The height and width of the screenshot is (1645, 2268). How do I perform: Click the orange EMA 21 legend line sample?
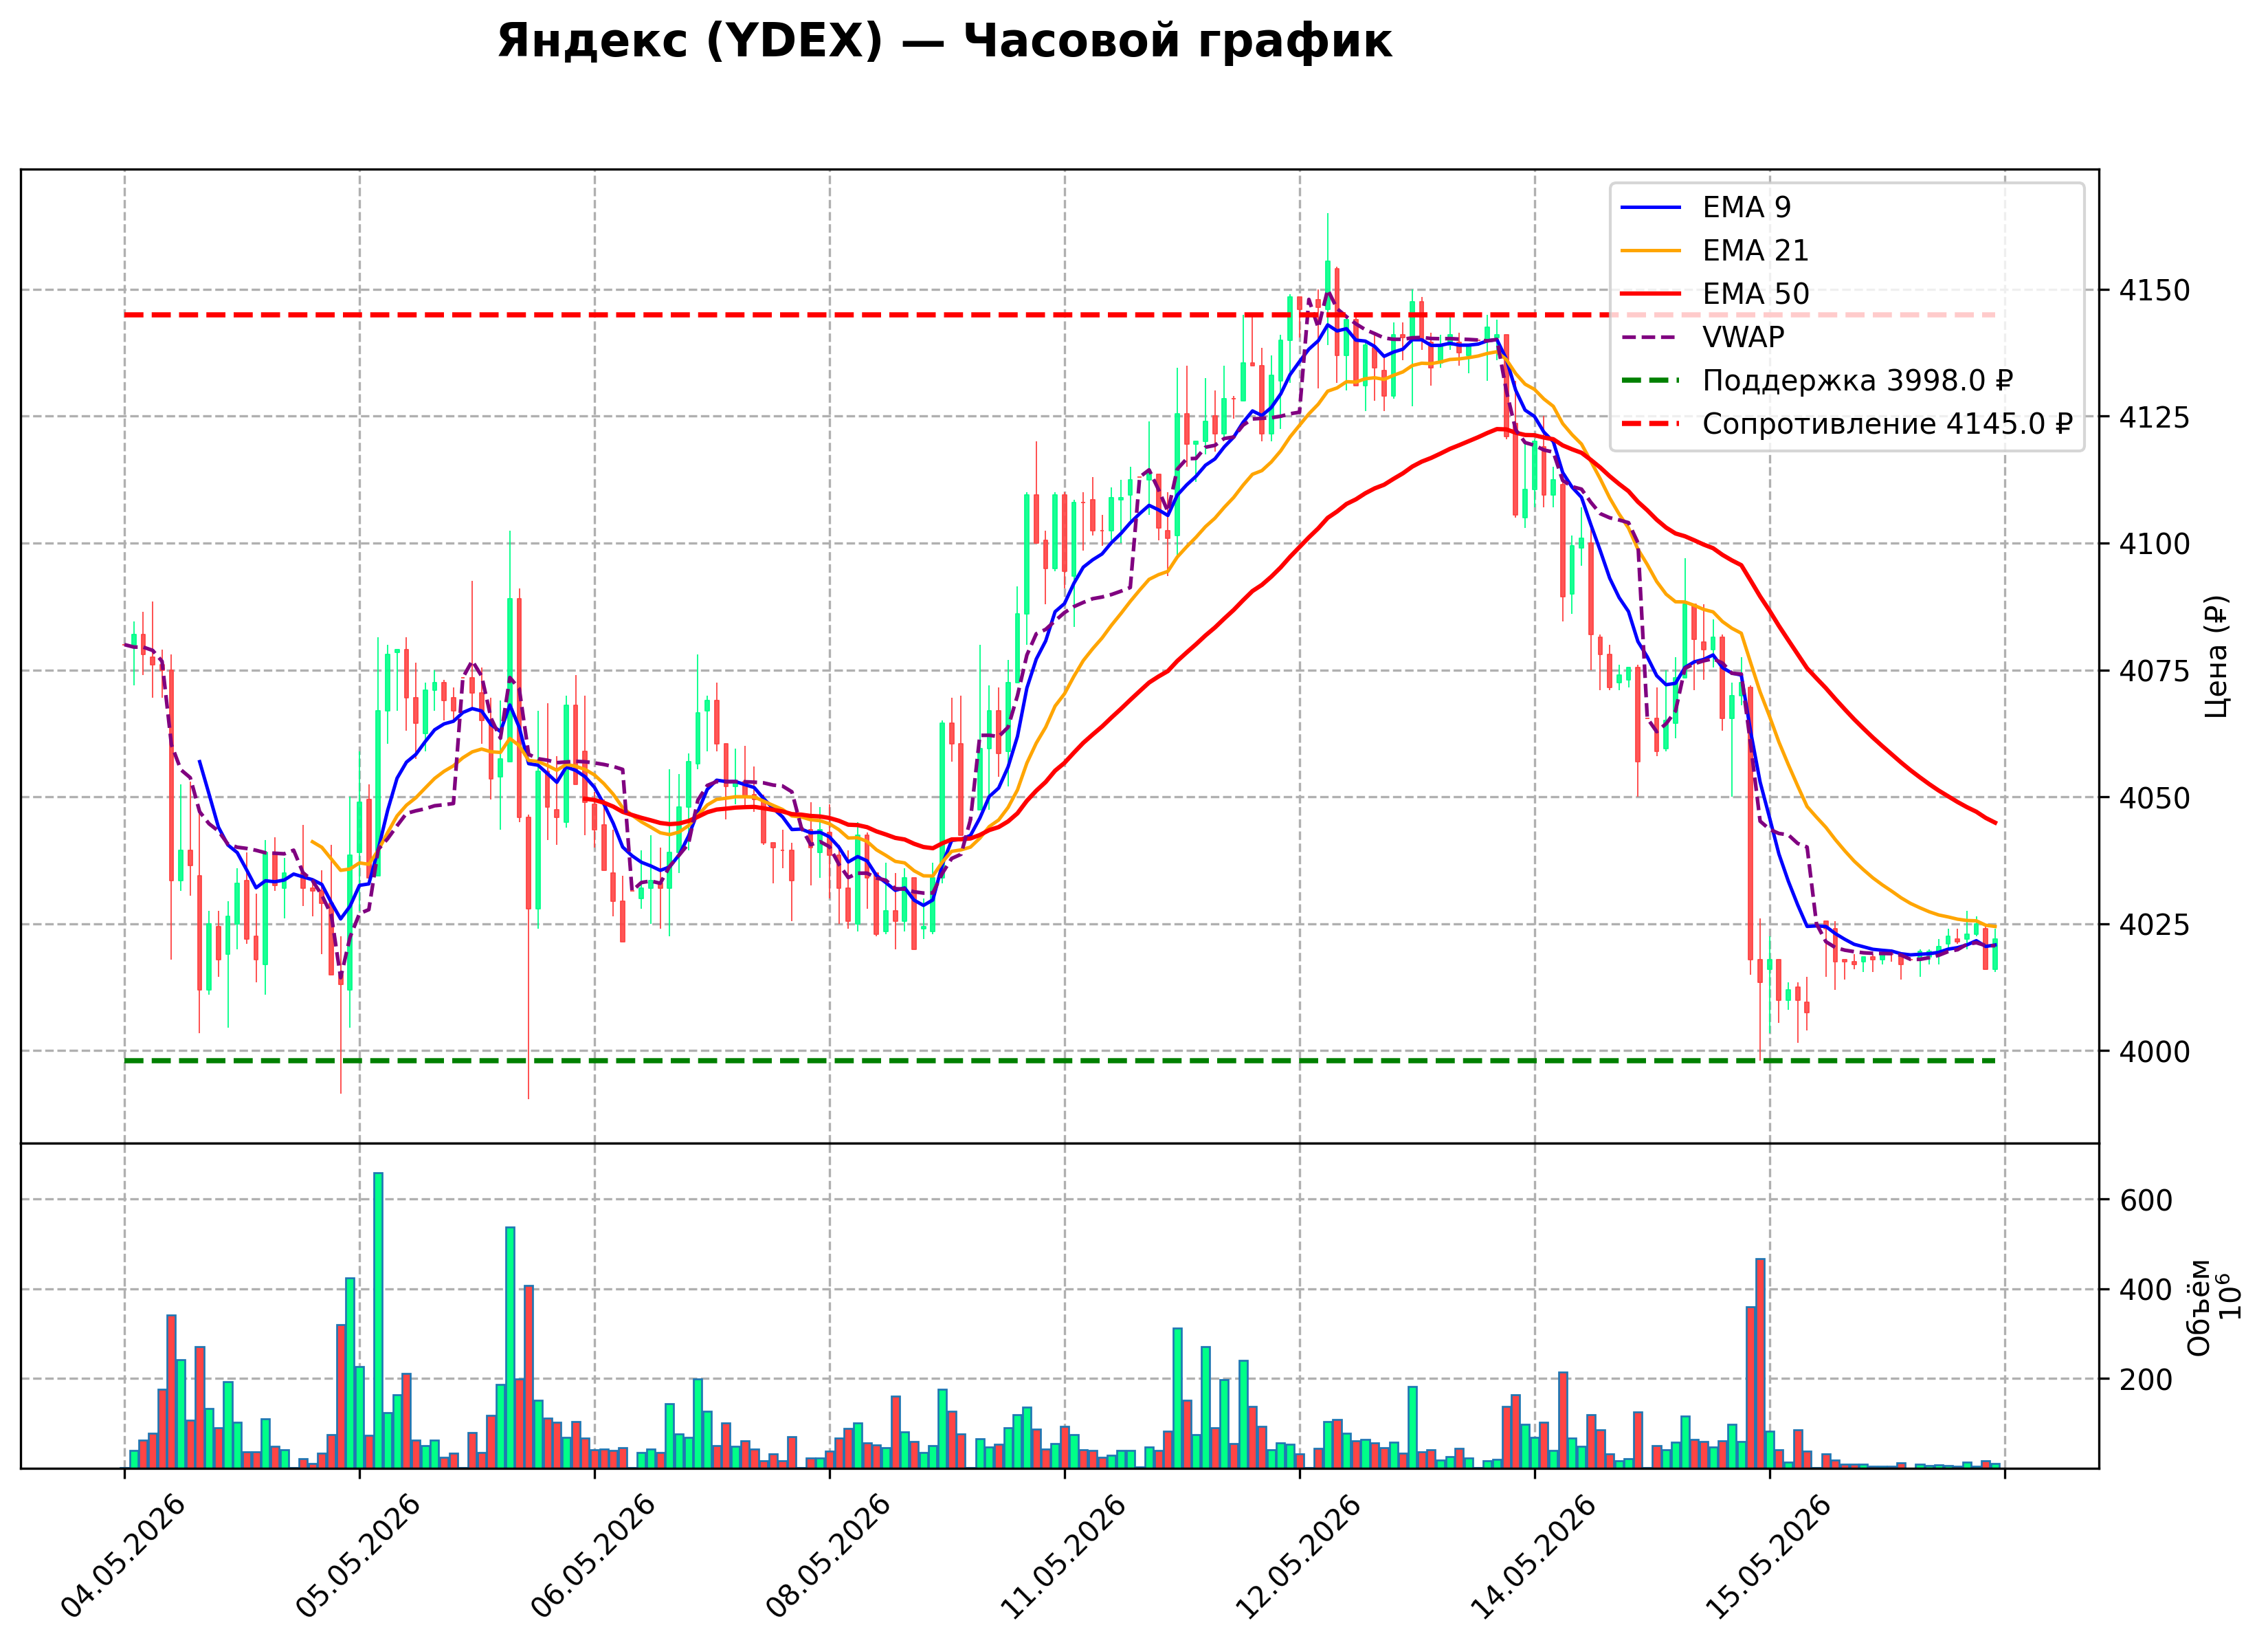[x=1651, y=250]
